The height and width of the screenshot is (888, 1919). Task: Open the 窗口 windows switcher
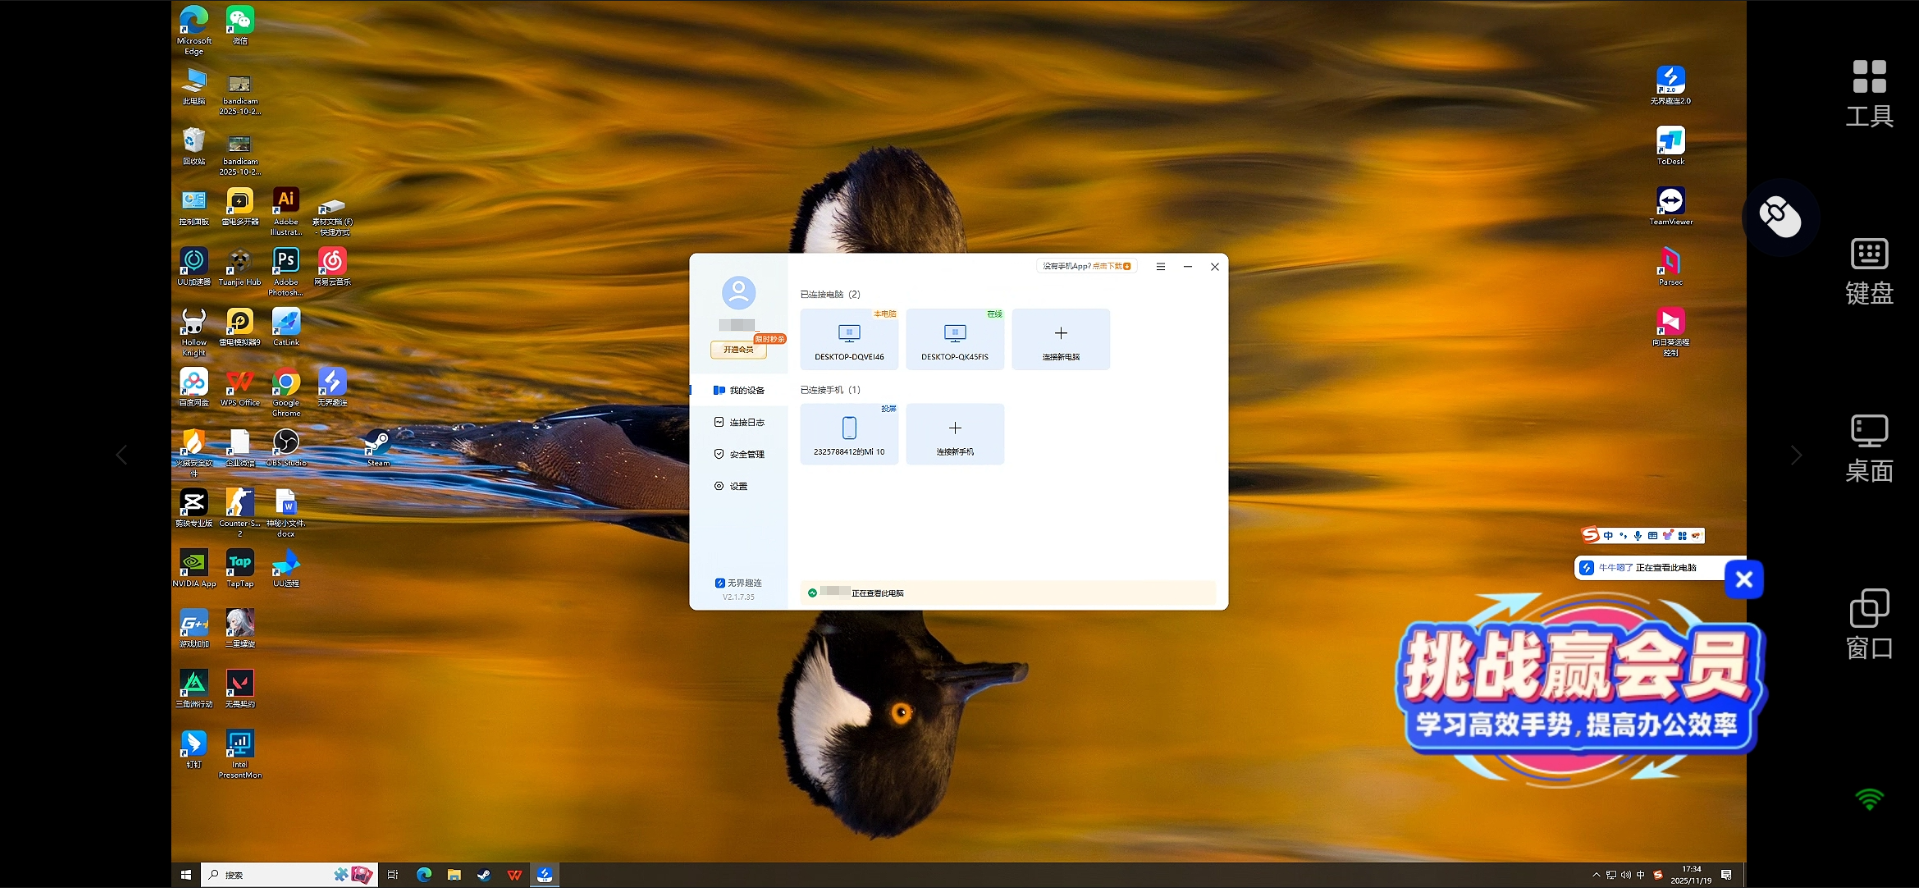1868,625
